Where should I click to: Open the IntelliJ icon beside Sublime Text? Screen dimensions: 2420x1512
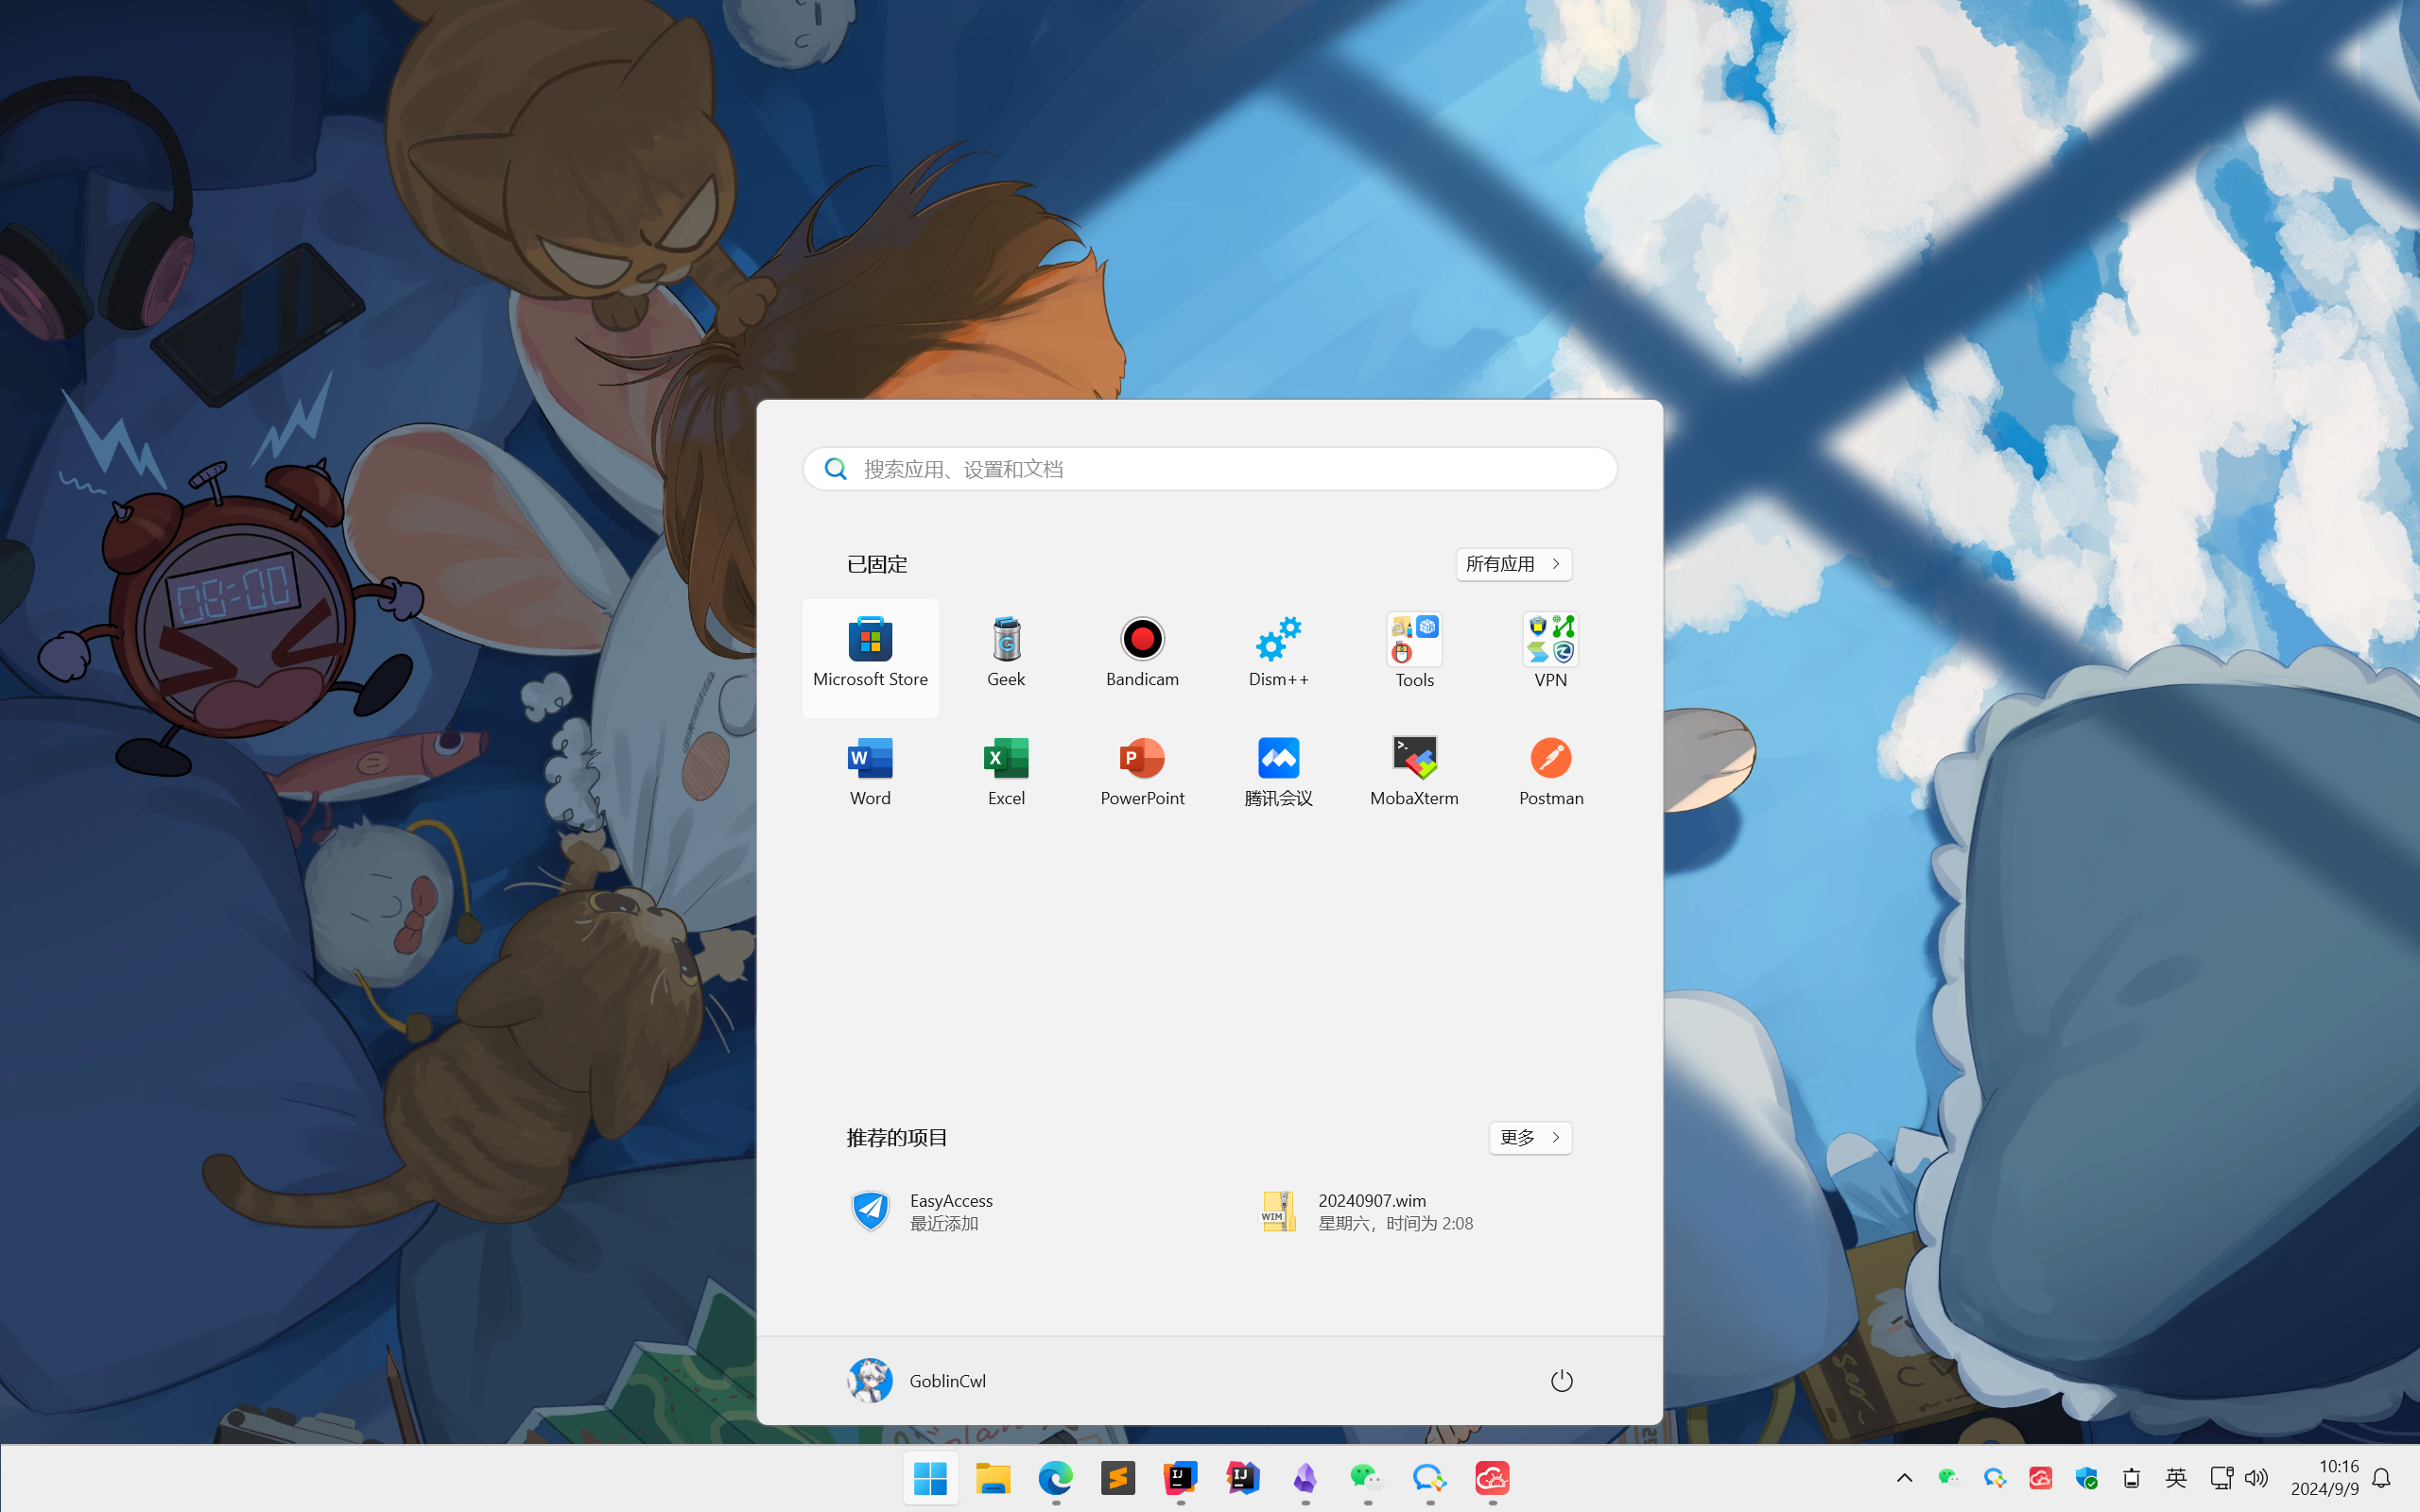[x=1180, y=1478]
